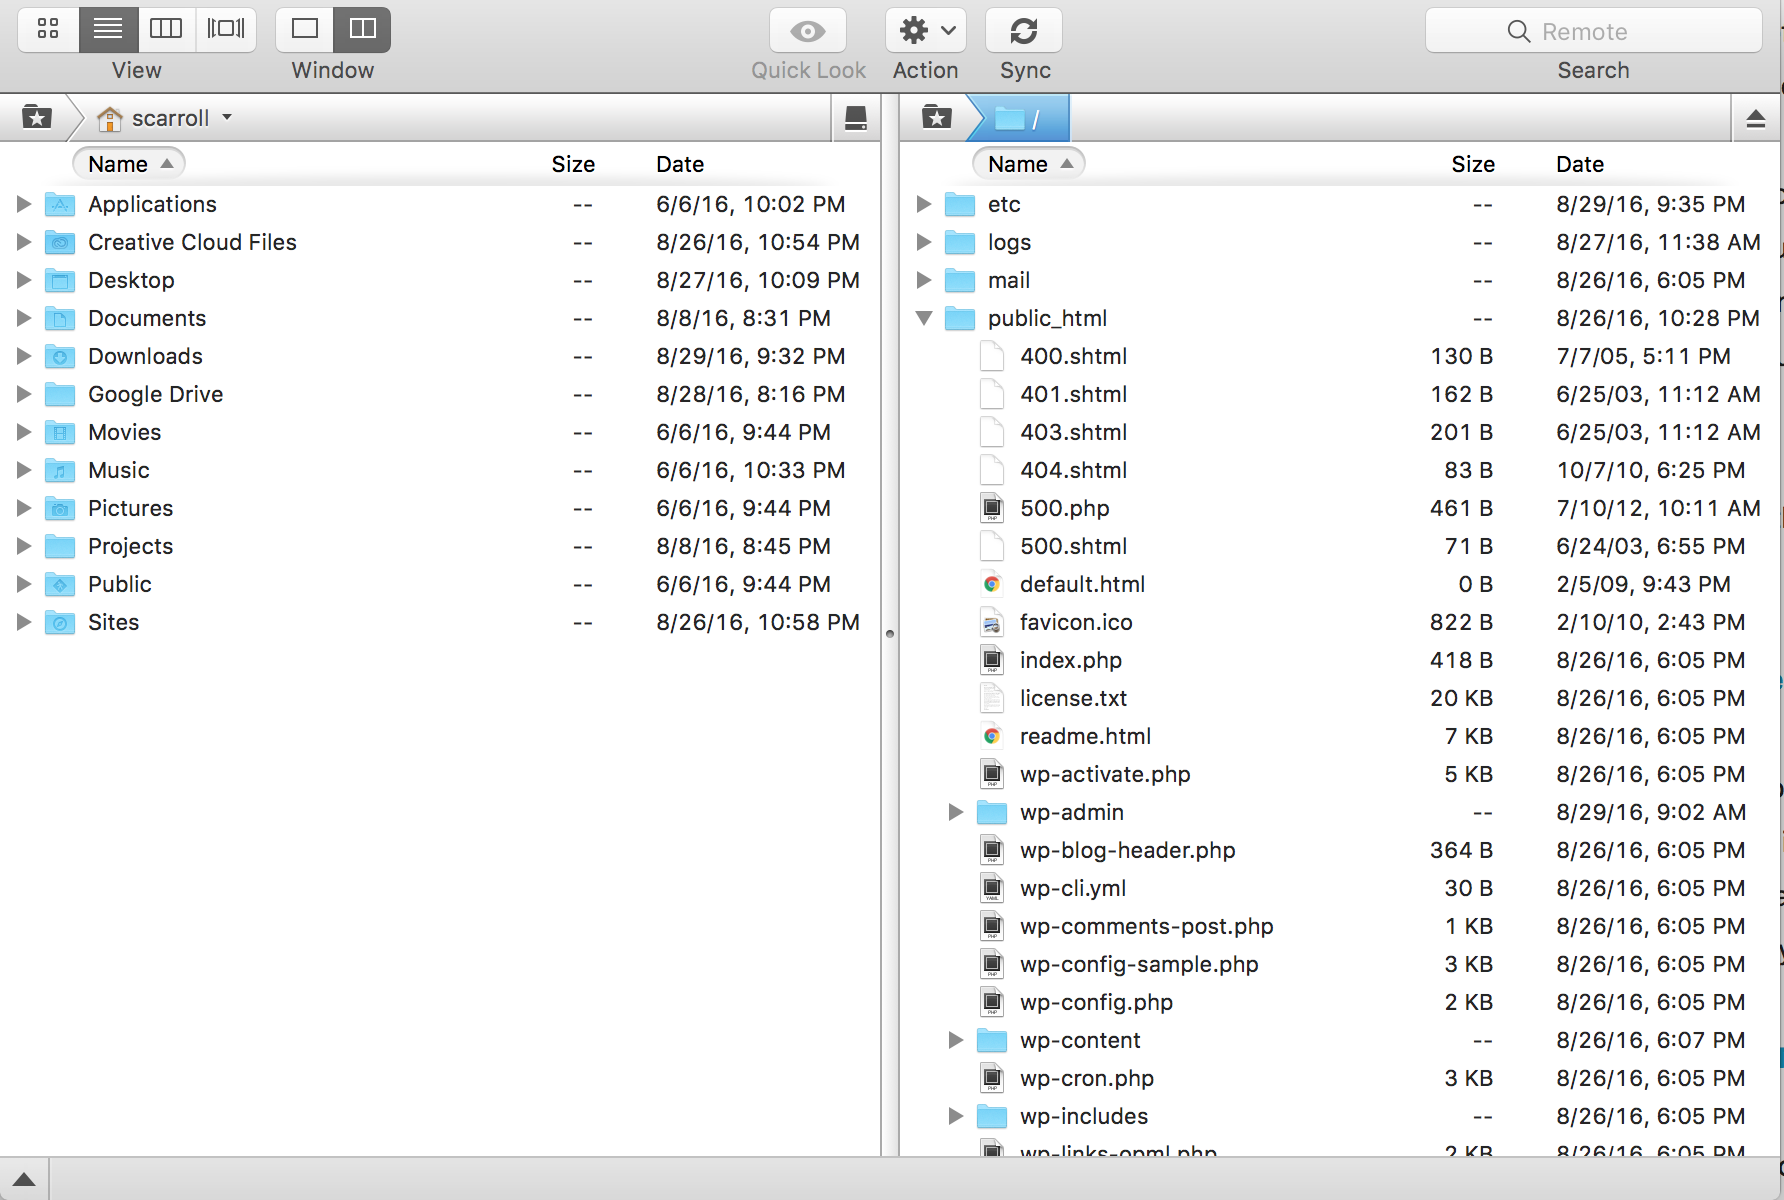1784x1200 pixels.
Task: Expand the wp-content folder
Action: [x=956, y=1040]
